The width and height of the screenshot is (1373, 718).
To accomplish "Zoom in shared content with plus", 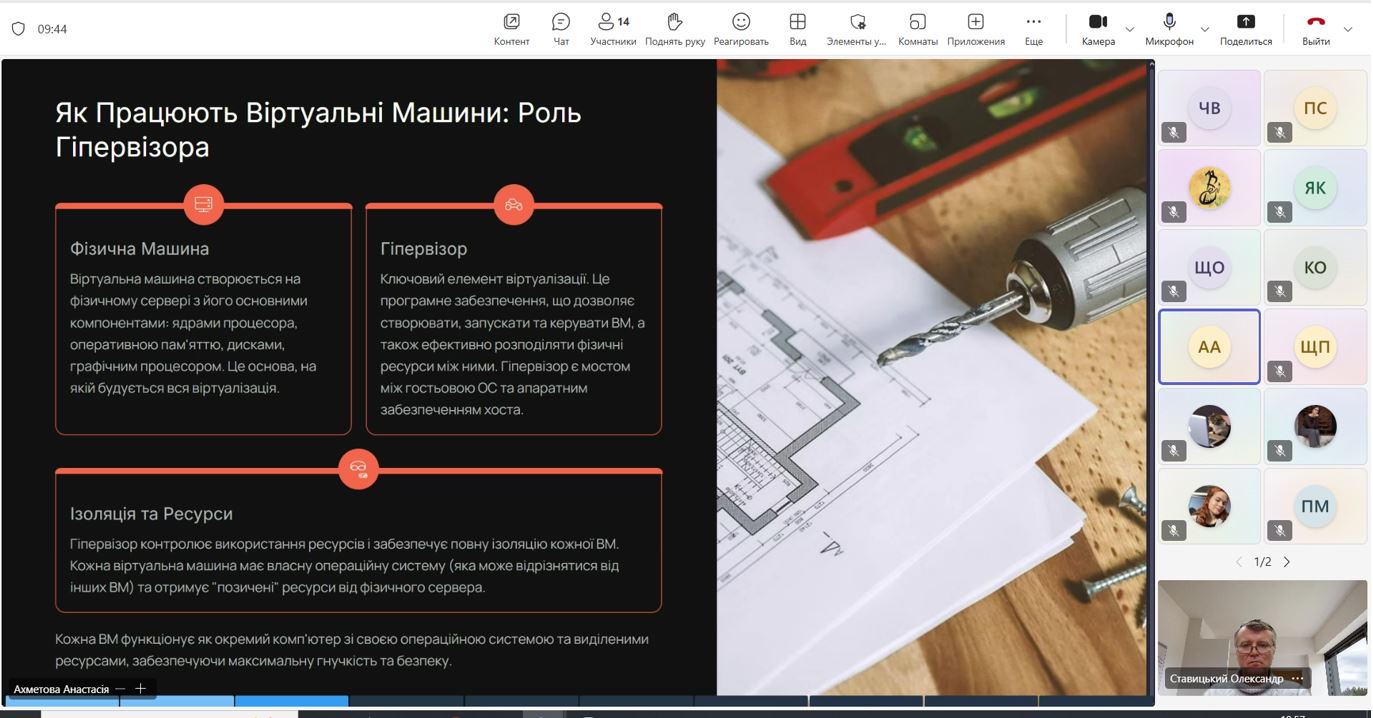I will [141, 688].
